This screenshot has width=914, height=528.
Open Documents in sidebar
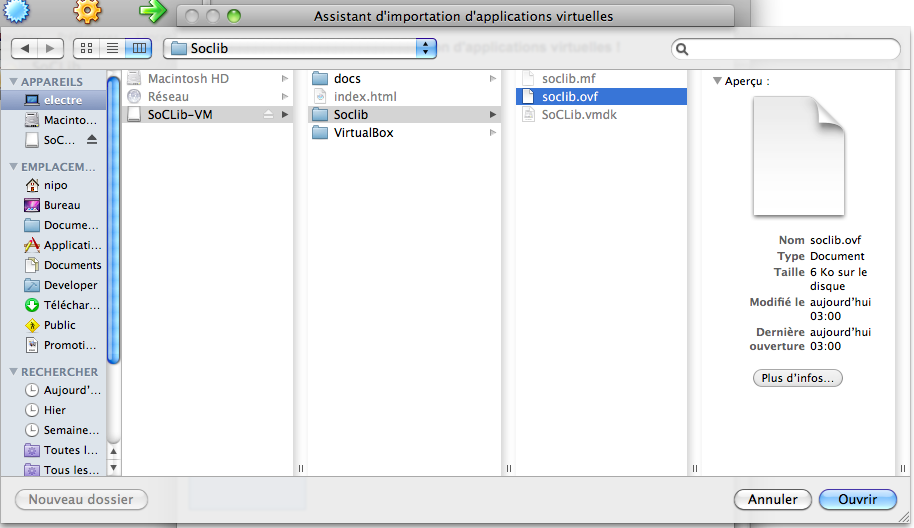click(x=54, y=265)
